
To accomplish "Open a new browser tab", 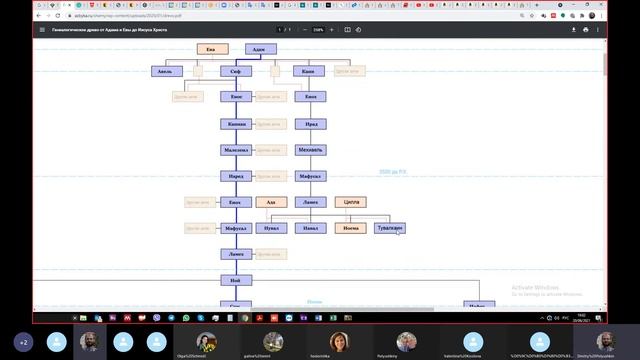I will (x=537, y=5).
